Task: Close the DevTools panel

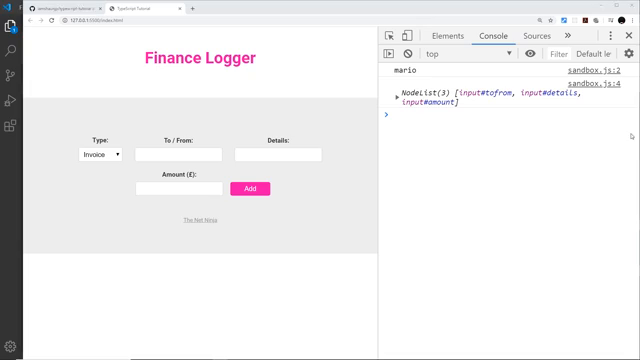Action: point(629,36)
